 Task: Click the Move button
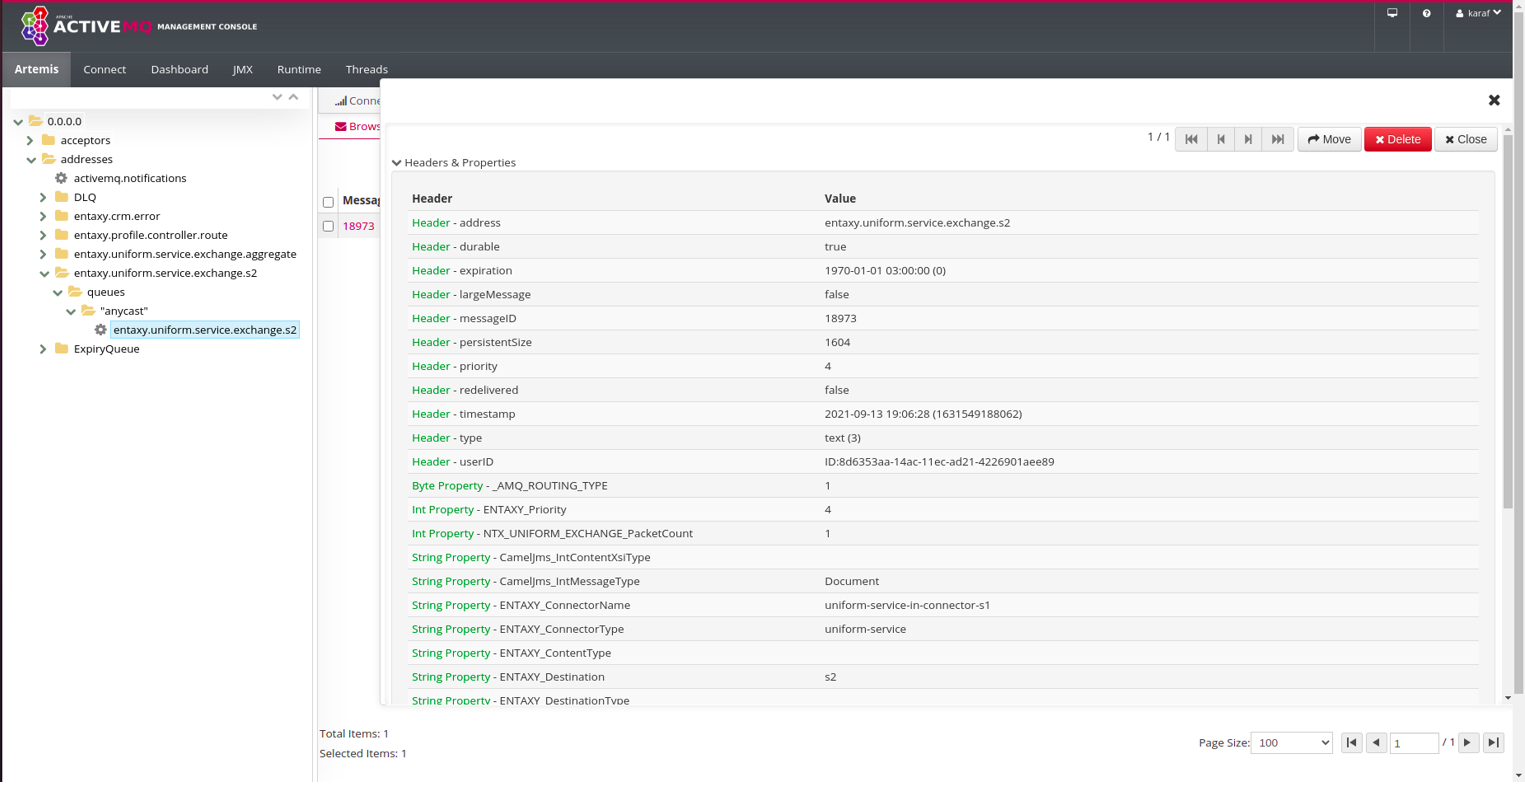(x=1329, y=140)
